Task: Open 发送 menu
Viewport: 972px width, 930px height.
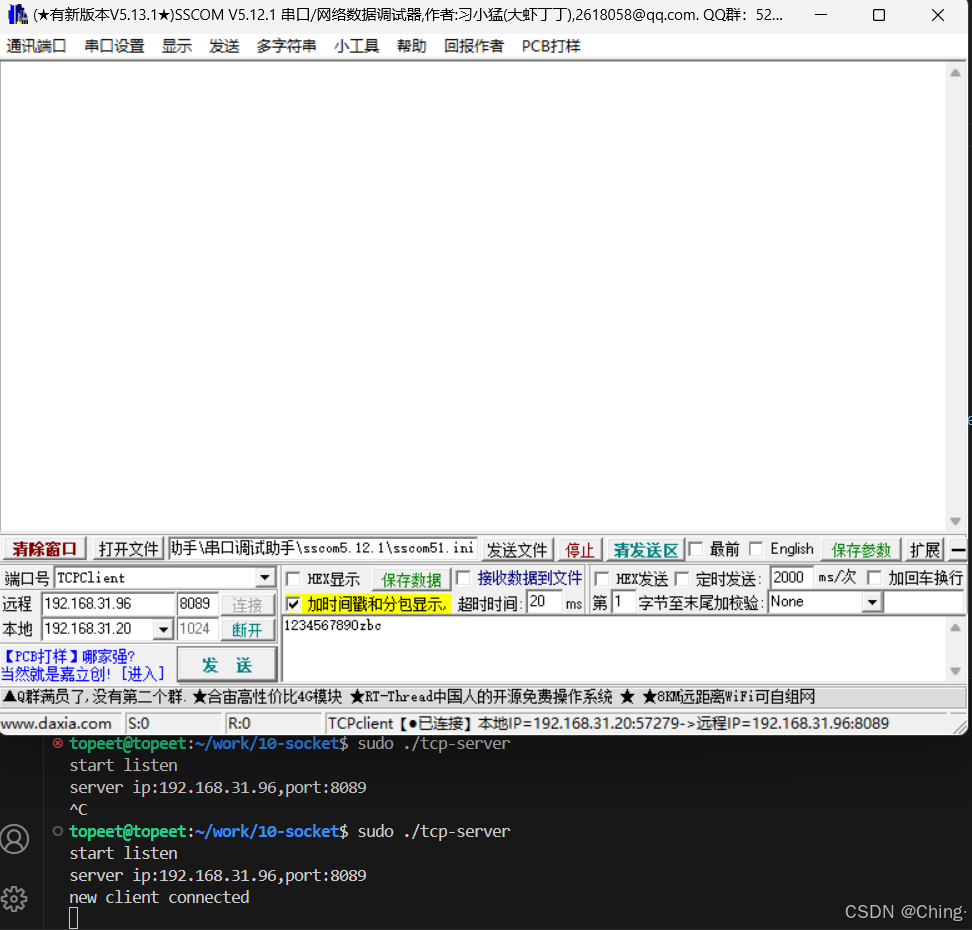Action: tap(224, 46)
